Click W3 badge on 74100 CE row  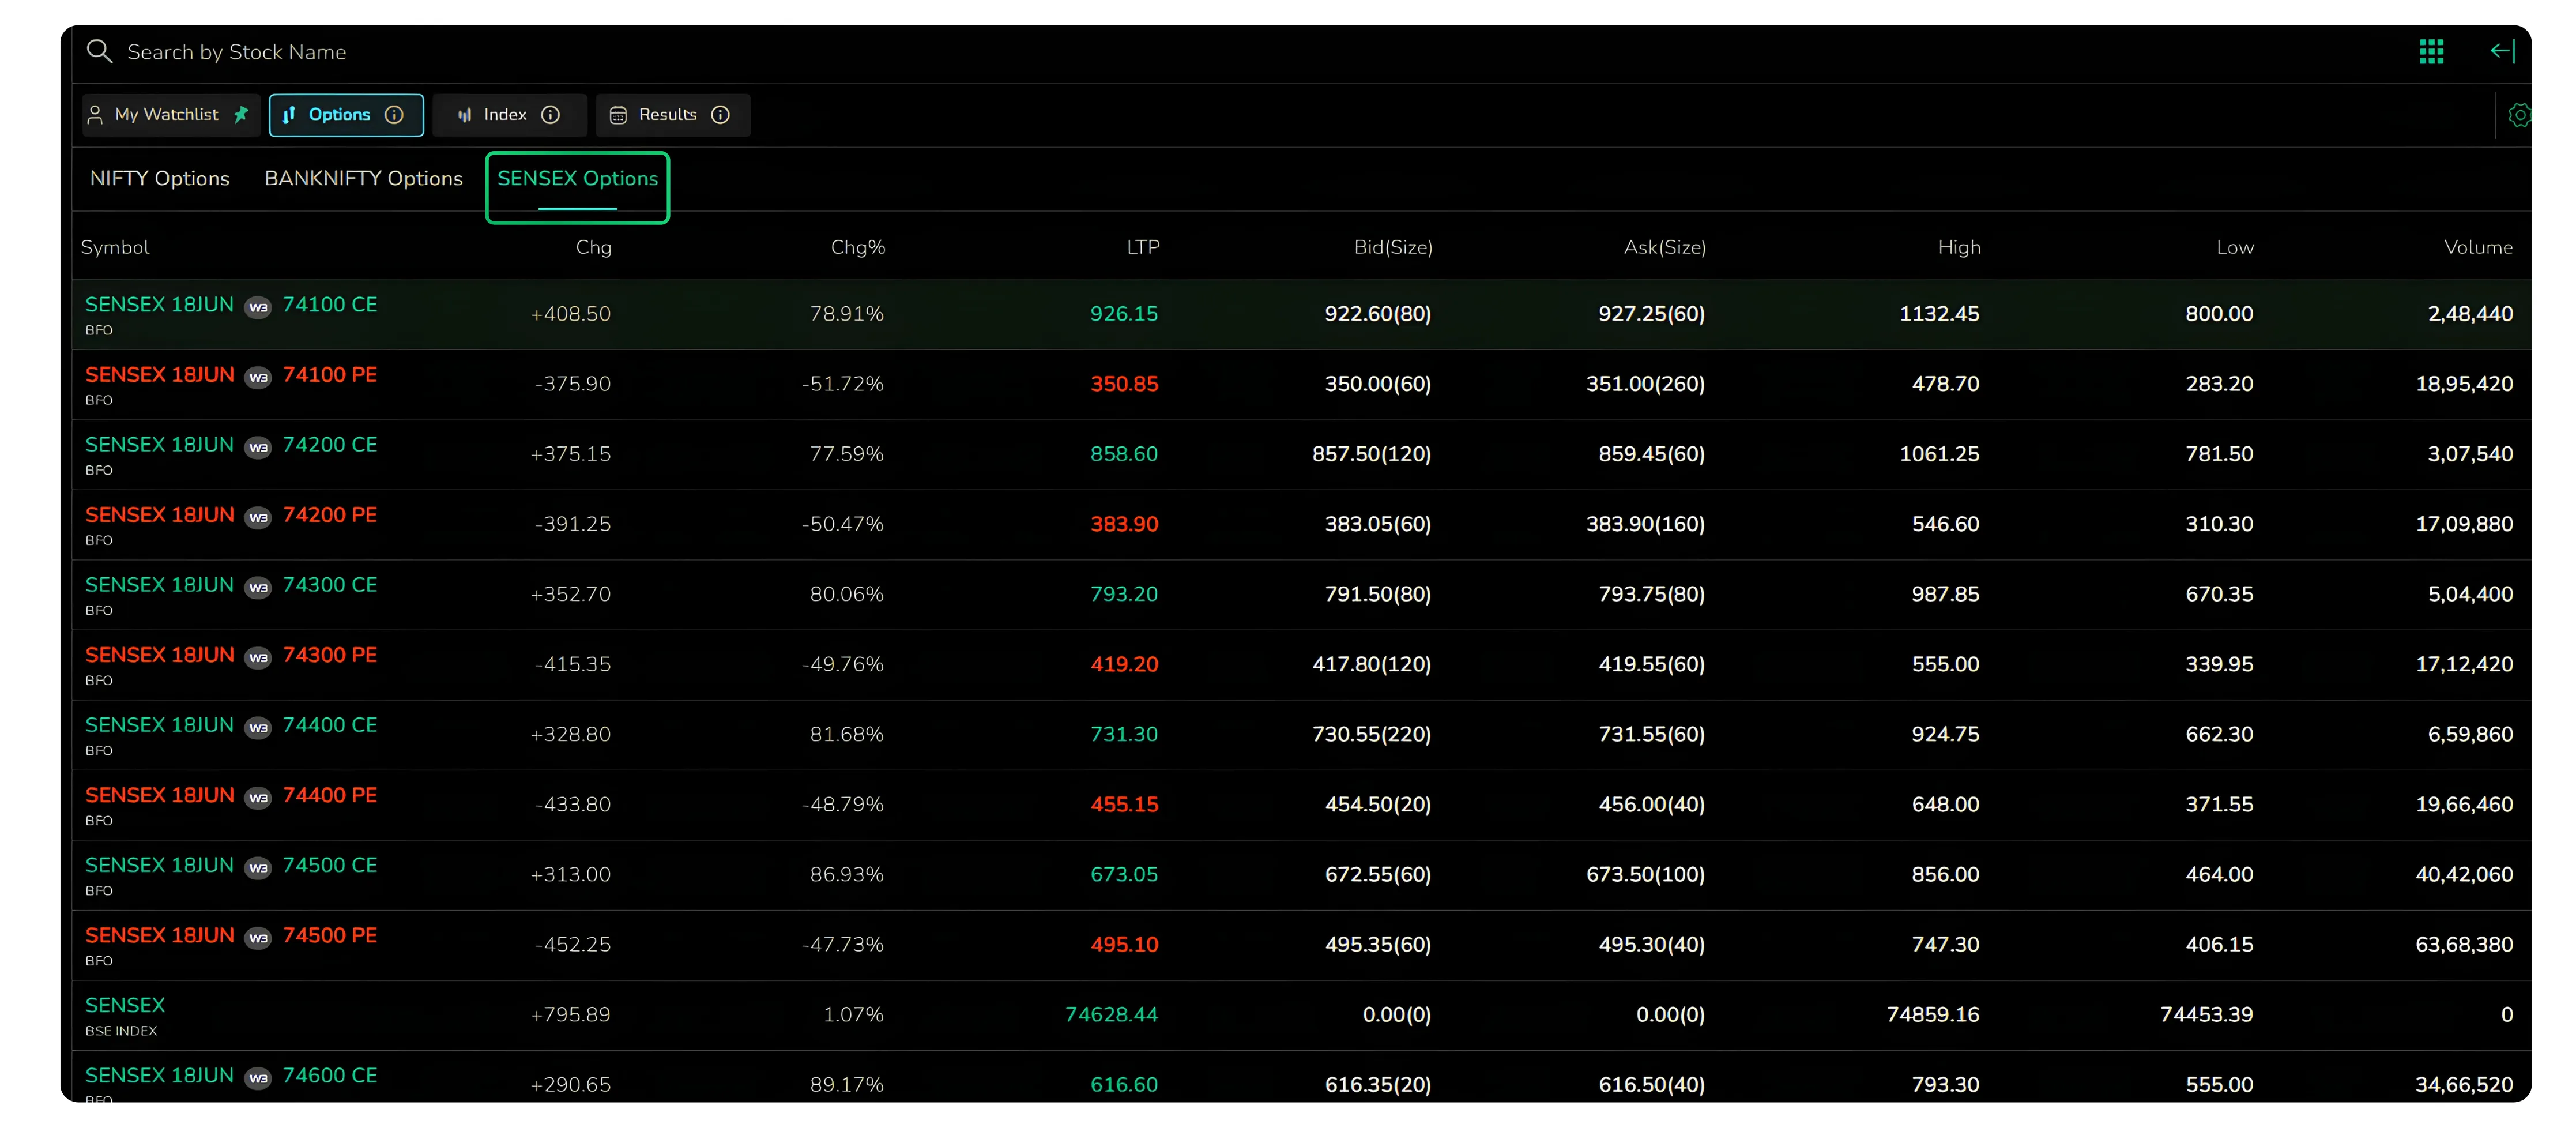pyautogui.click(x=258, y=307)
